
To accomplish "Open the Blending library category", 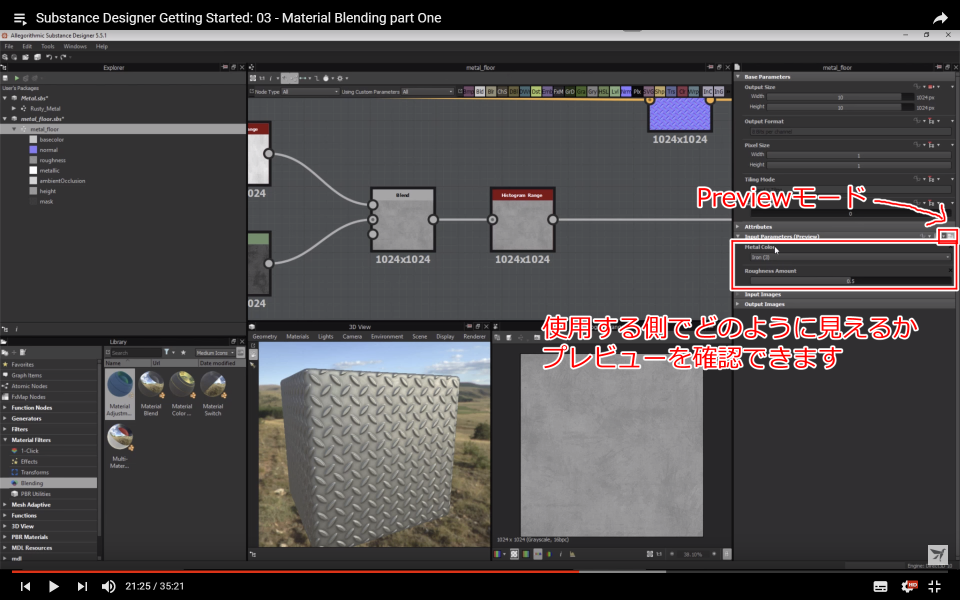I will pyautogui.click(x=49, y=483).
